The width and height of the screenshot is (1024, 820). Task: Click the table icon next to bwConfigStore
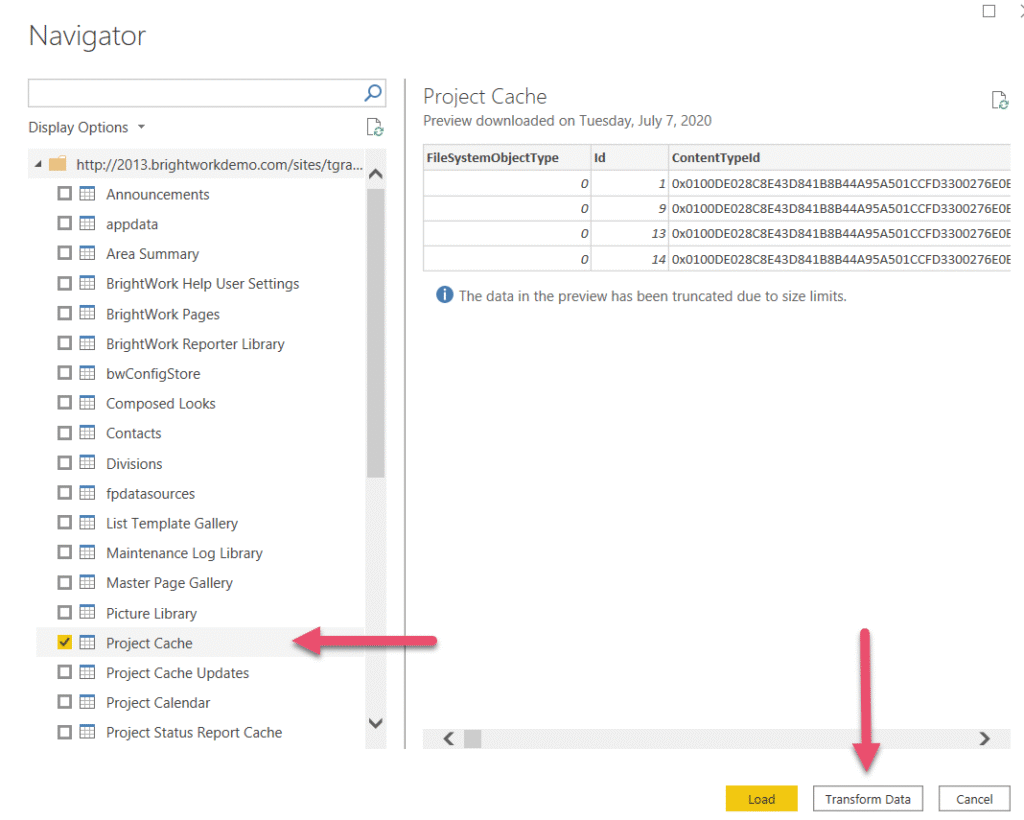87,373
